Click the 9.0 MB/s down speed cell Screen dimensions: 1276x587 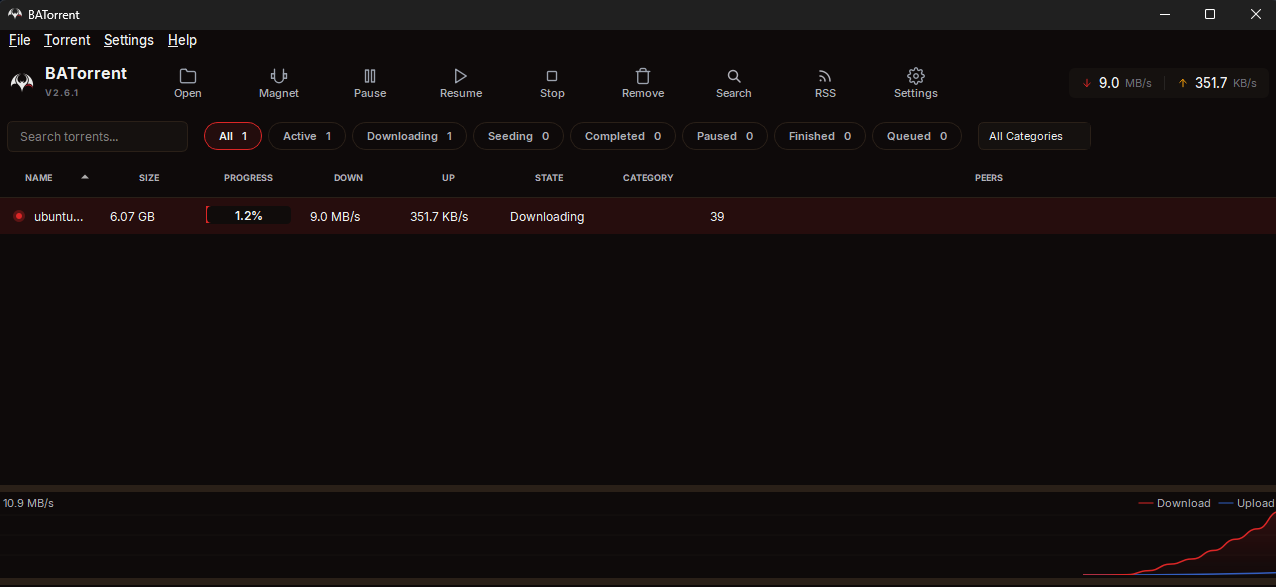tap(335, 216)
